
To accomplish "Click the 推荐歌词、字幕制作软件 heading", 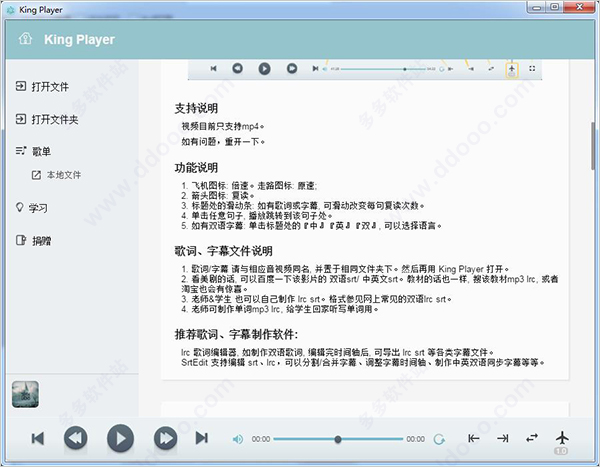I will 236,334.
